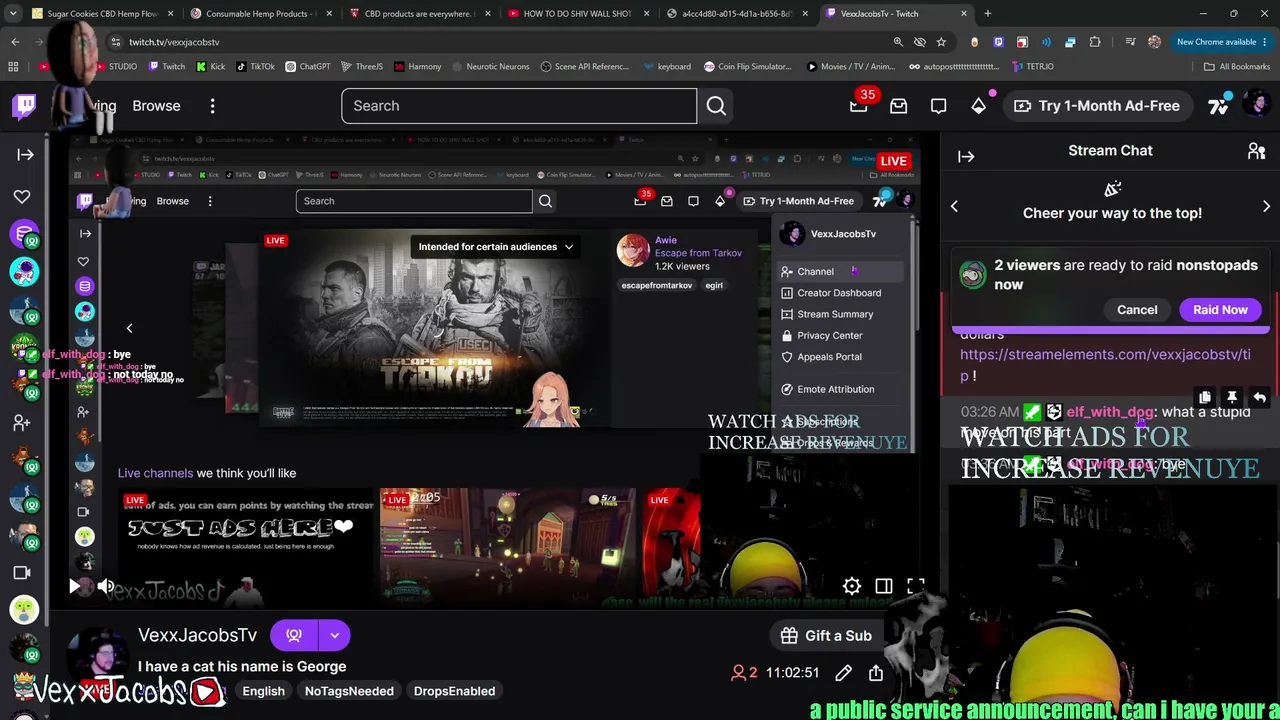Bookmark this page with the star icon

tap(941, 42)
